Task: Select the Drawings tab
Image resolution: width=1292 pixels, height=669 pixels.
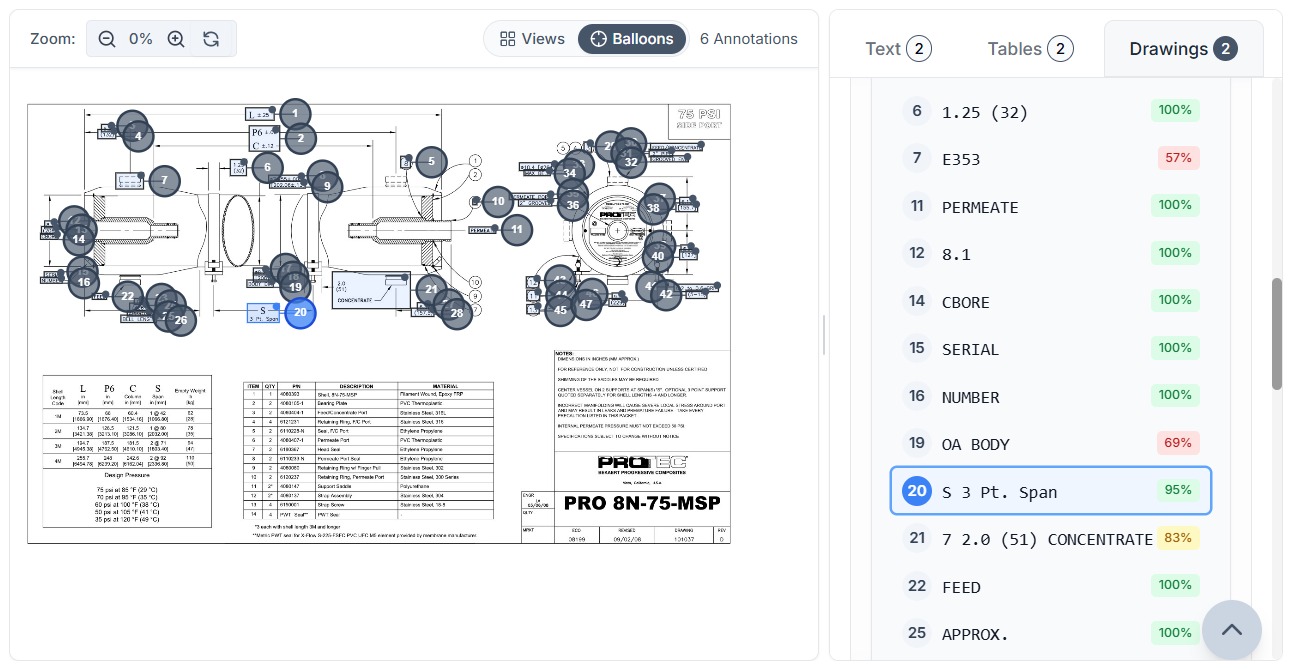Action: [x=1183, y=49]
